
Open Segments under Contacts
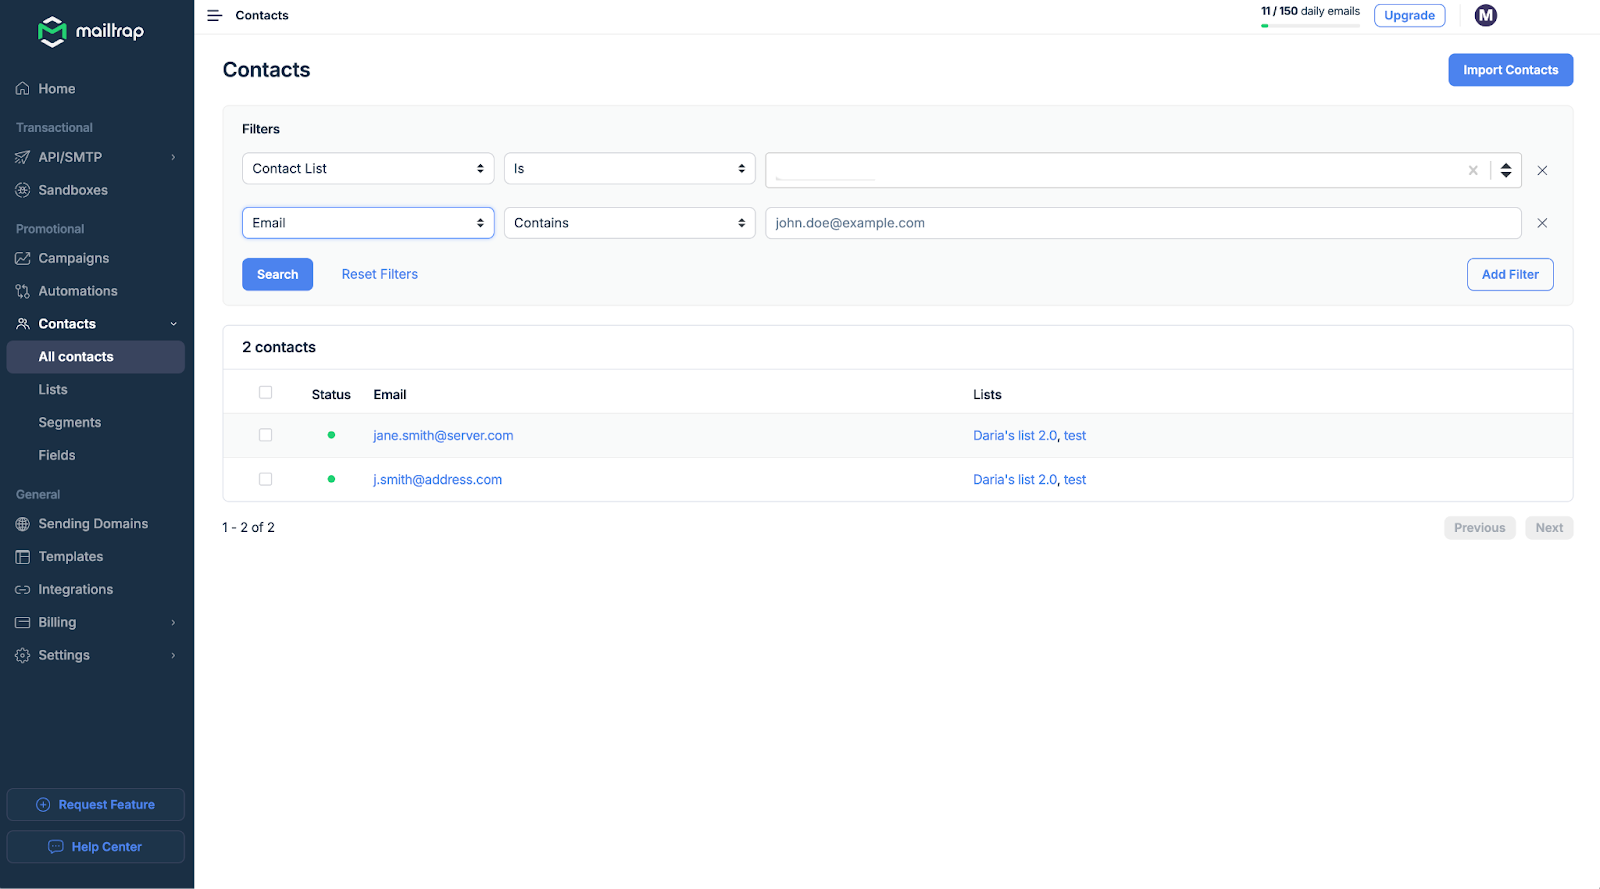click(70, 423)
